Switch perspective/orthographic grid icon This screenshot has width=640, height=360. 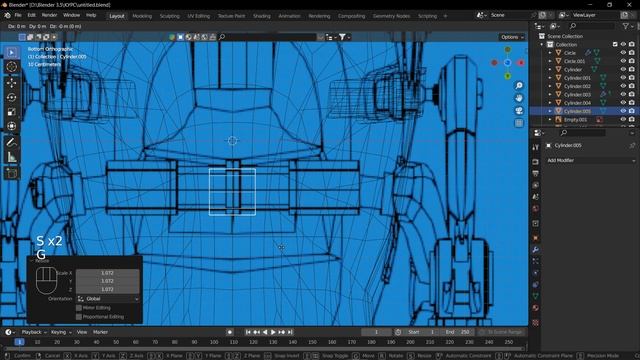(x=519, y=123)
